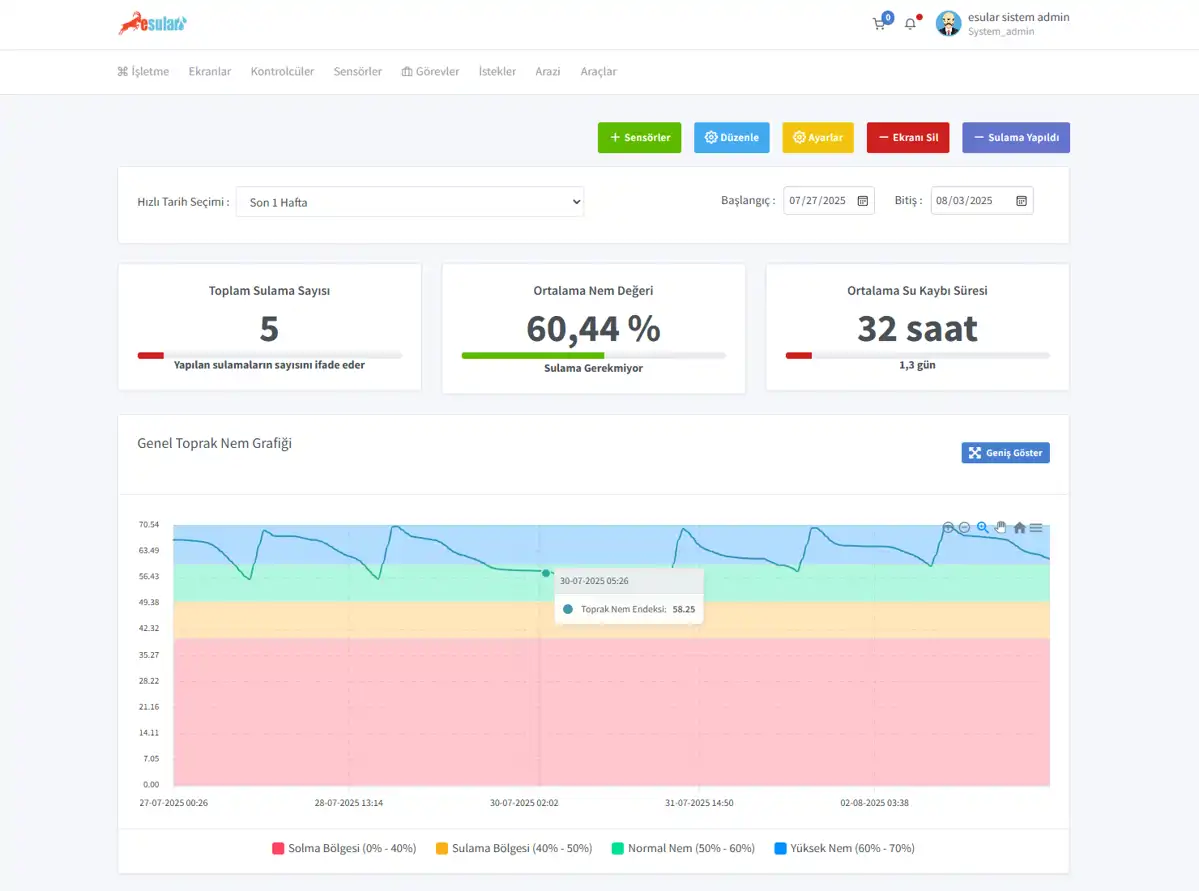Open the Arazi menu
Viewport: 1199px width, 891px height.
(x=548, y=71)
